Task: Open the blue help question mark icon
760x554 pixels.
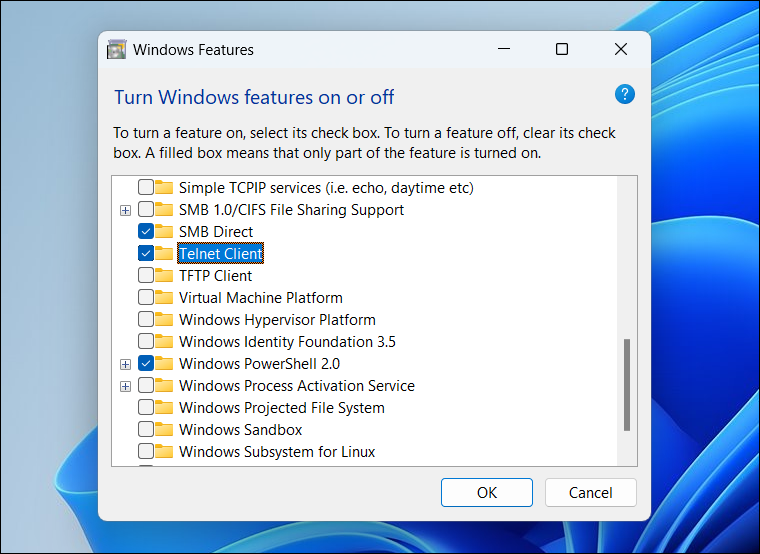Action: click(x=625, y=94)
